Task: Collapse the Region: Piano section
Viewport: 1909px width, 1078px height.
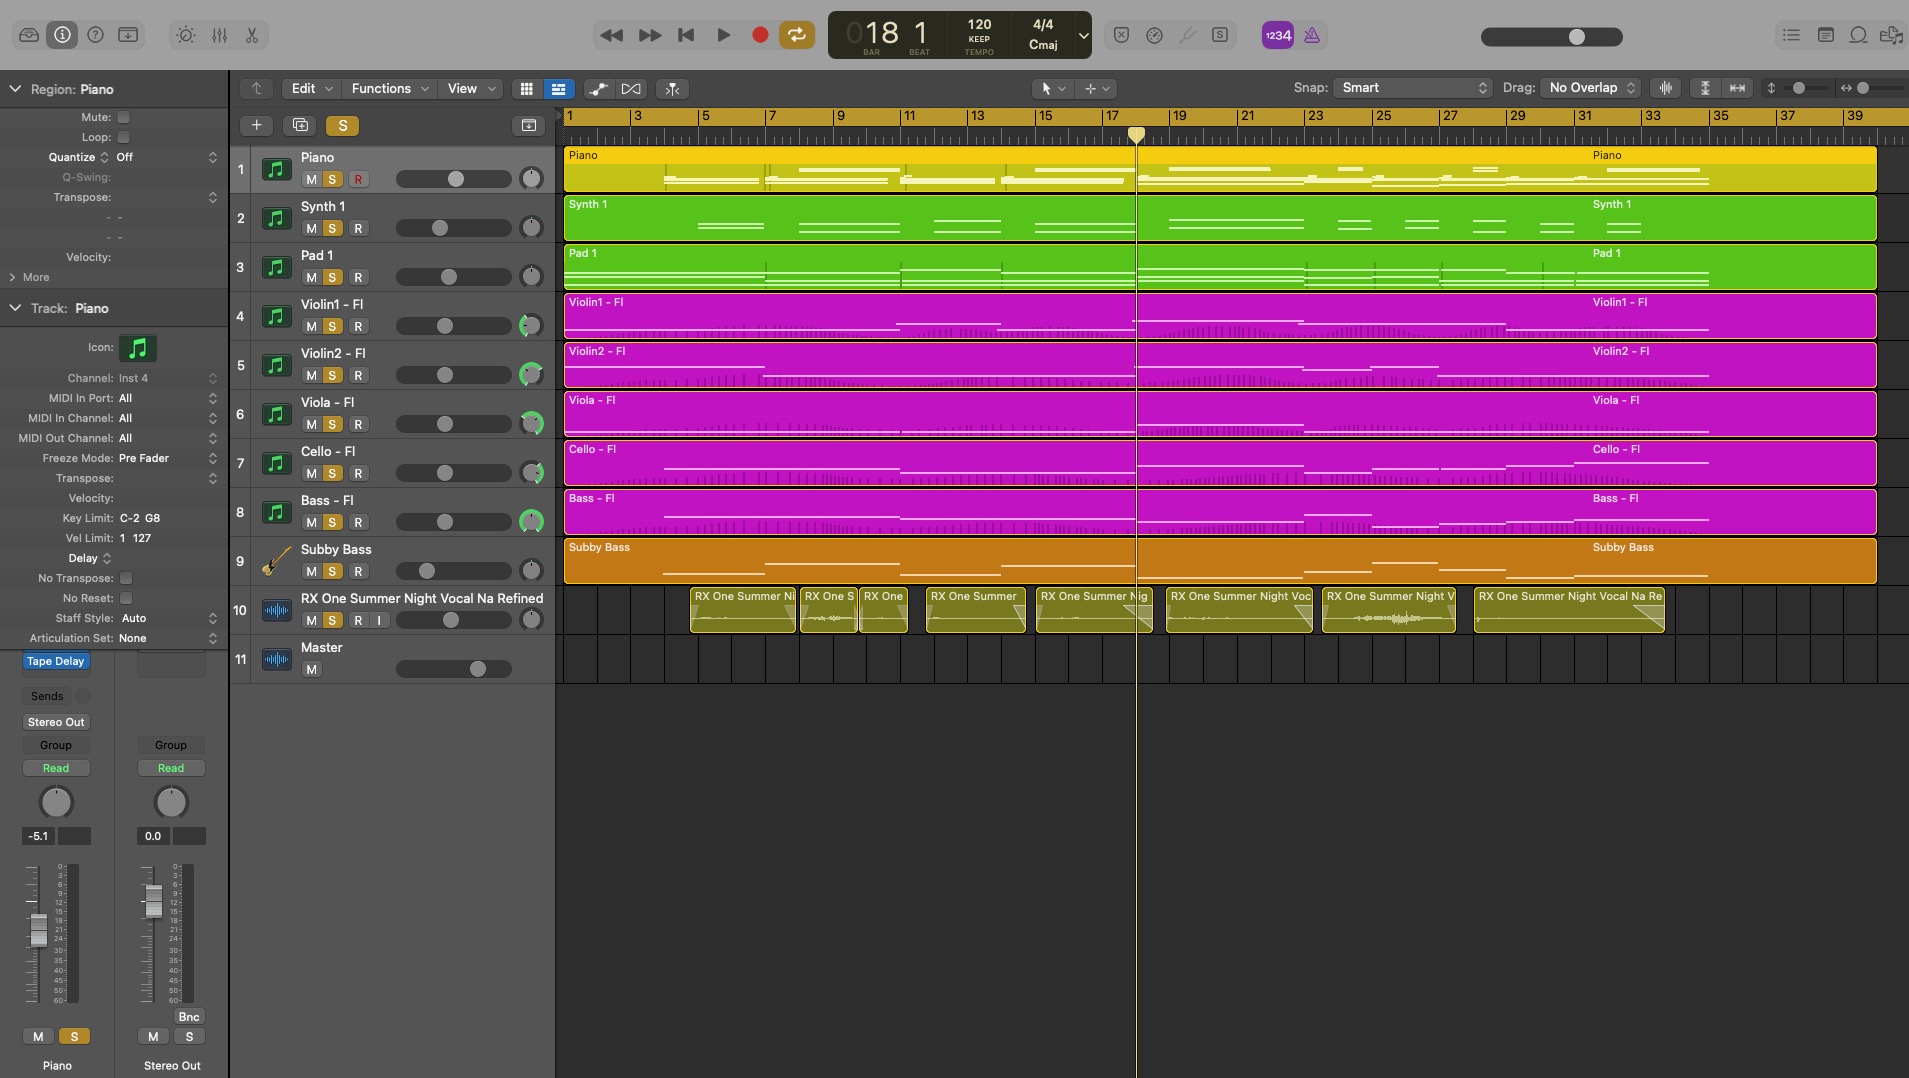Action: pyautogui.click(x=15, y=89)
